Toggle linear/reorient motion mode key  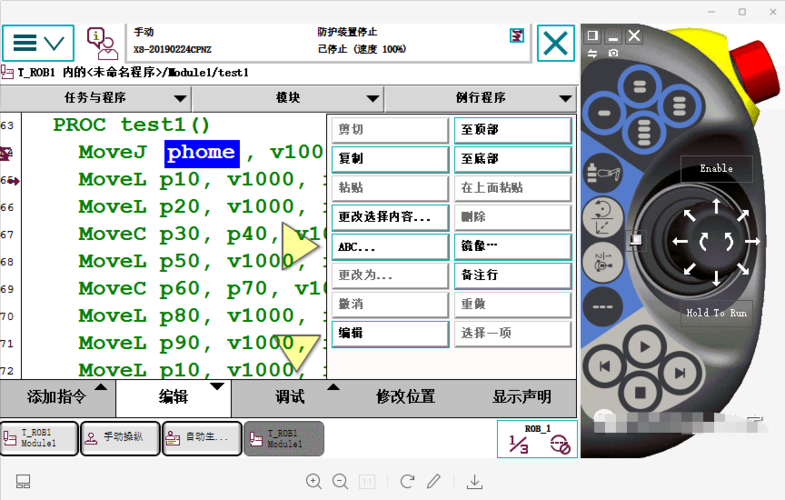point(603,218)
